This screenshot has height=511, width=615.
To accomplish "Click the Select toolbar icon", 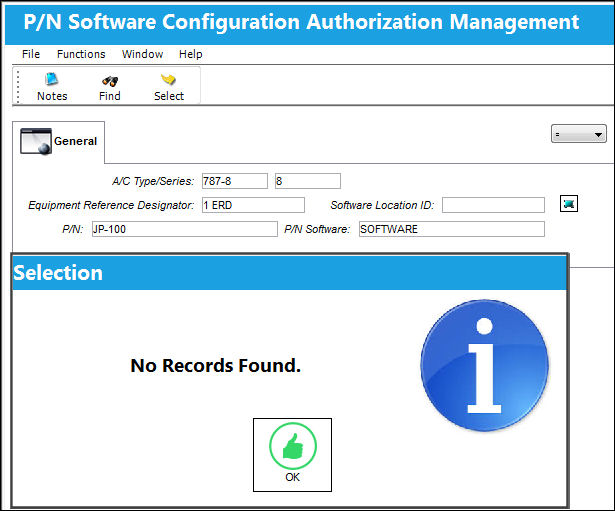I will 169,87.
